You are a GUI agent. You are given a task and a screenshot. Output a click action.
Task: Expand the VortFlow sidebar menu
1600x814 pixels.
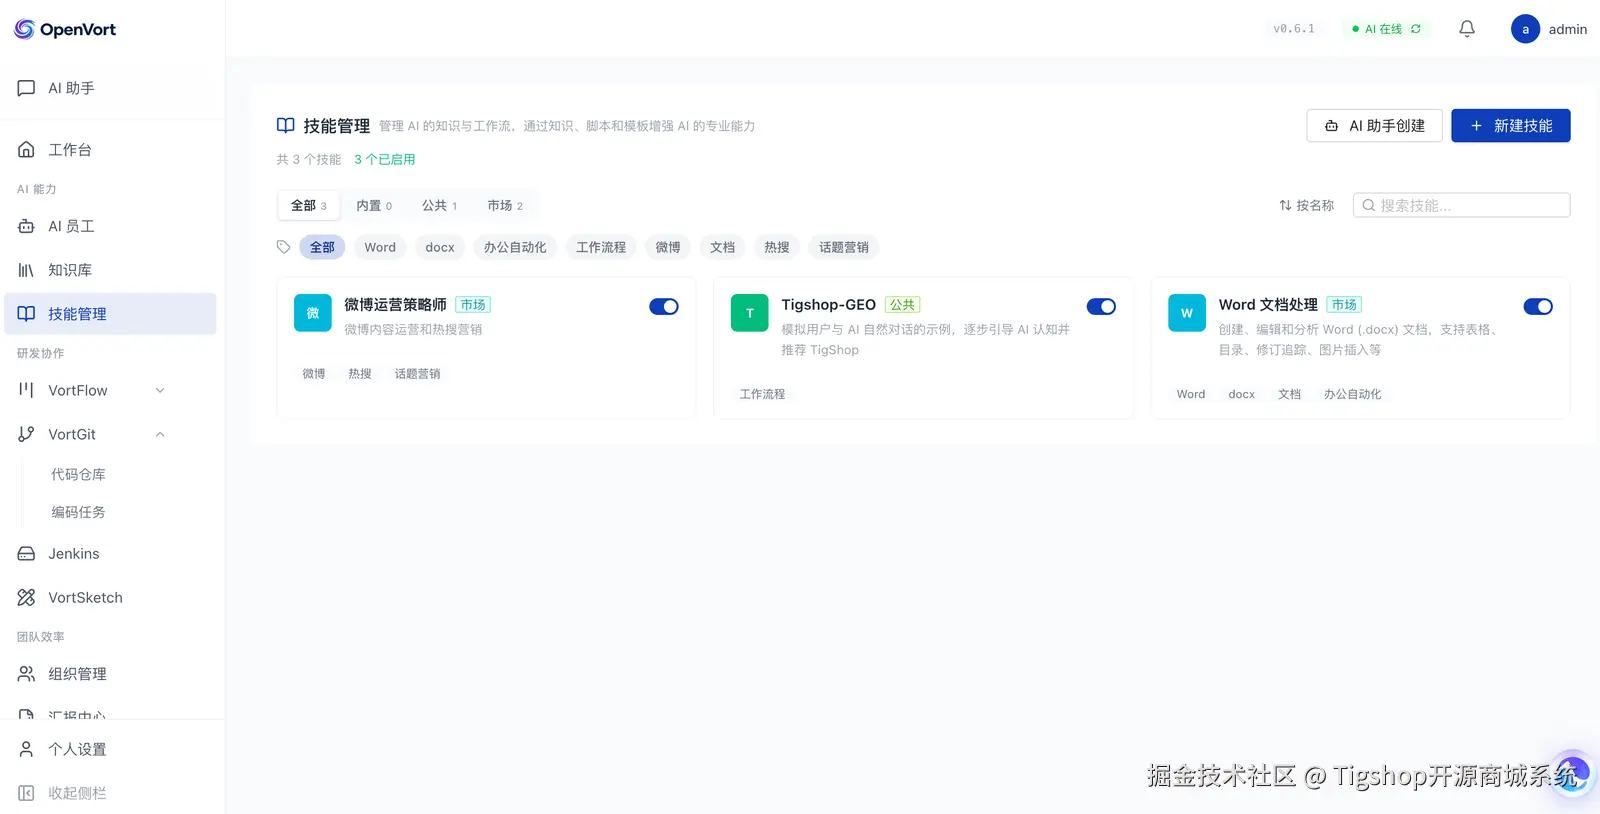[x=110, y=391]
